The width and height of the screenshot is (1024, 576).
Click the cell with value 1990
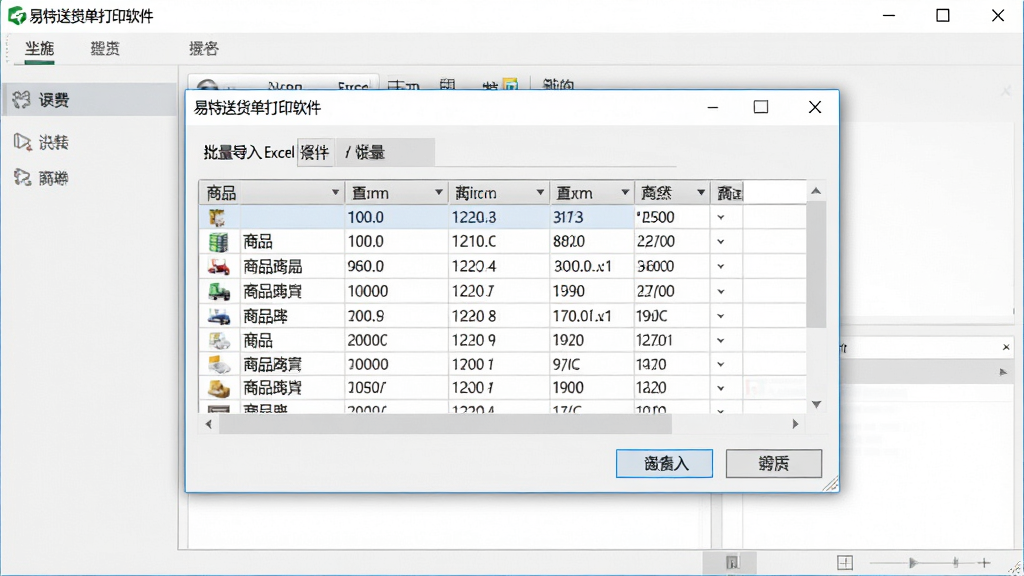tap(592, 291)
